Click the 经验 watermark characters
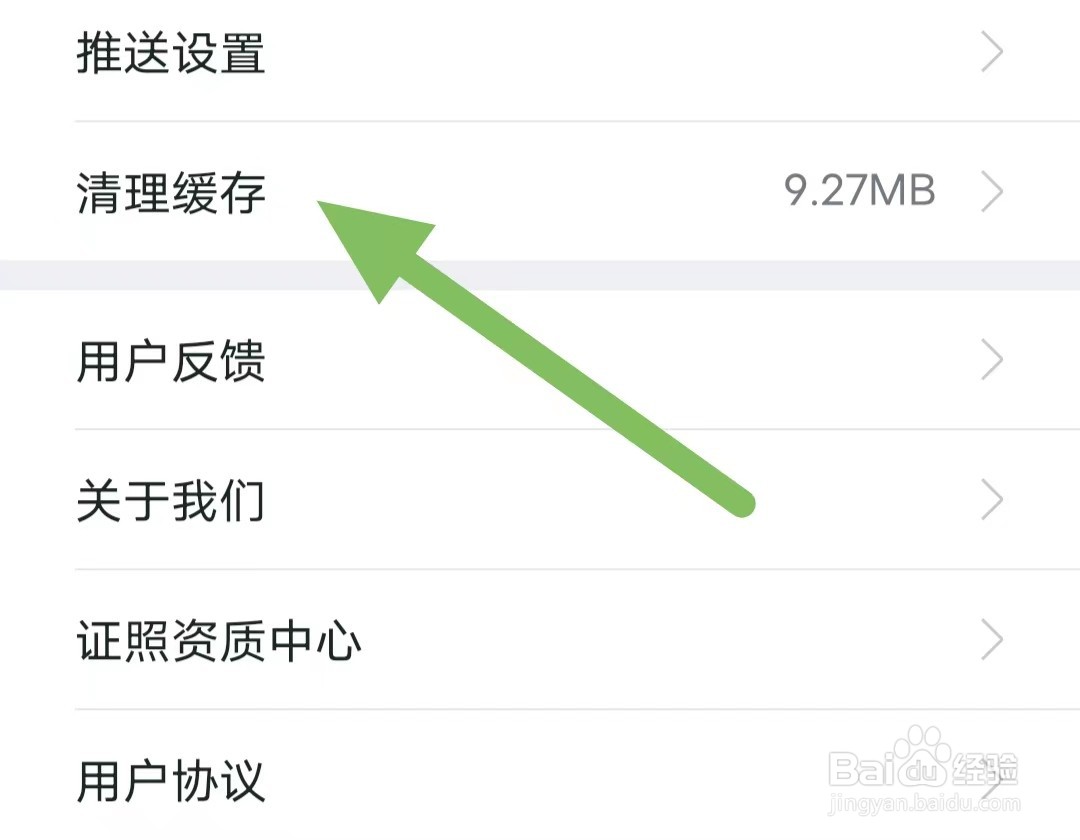 click(x=985, y=768)
